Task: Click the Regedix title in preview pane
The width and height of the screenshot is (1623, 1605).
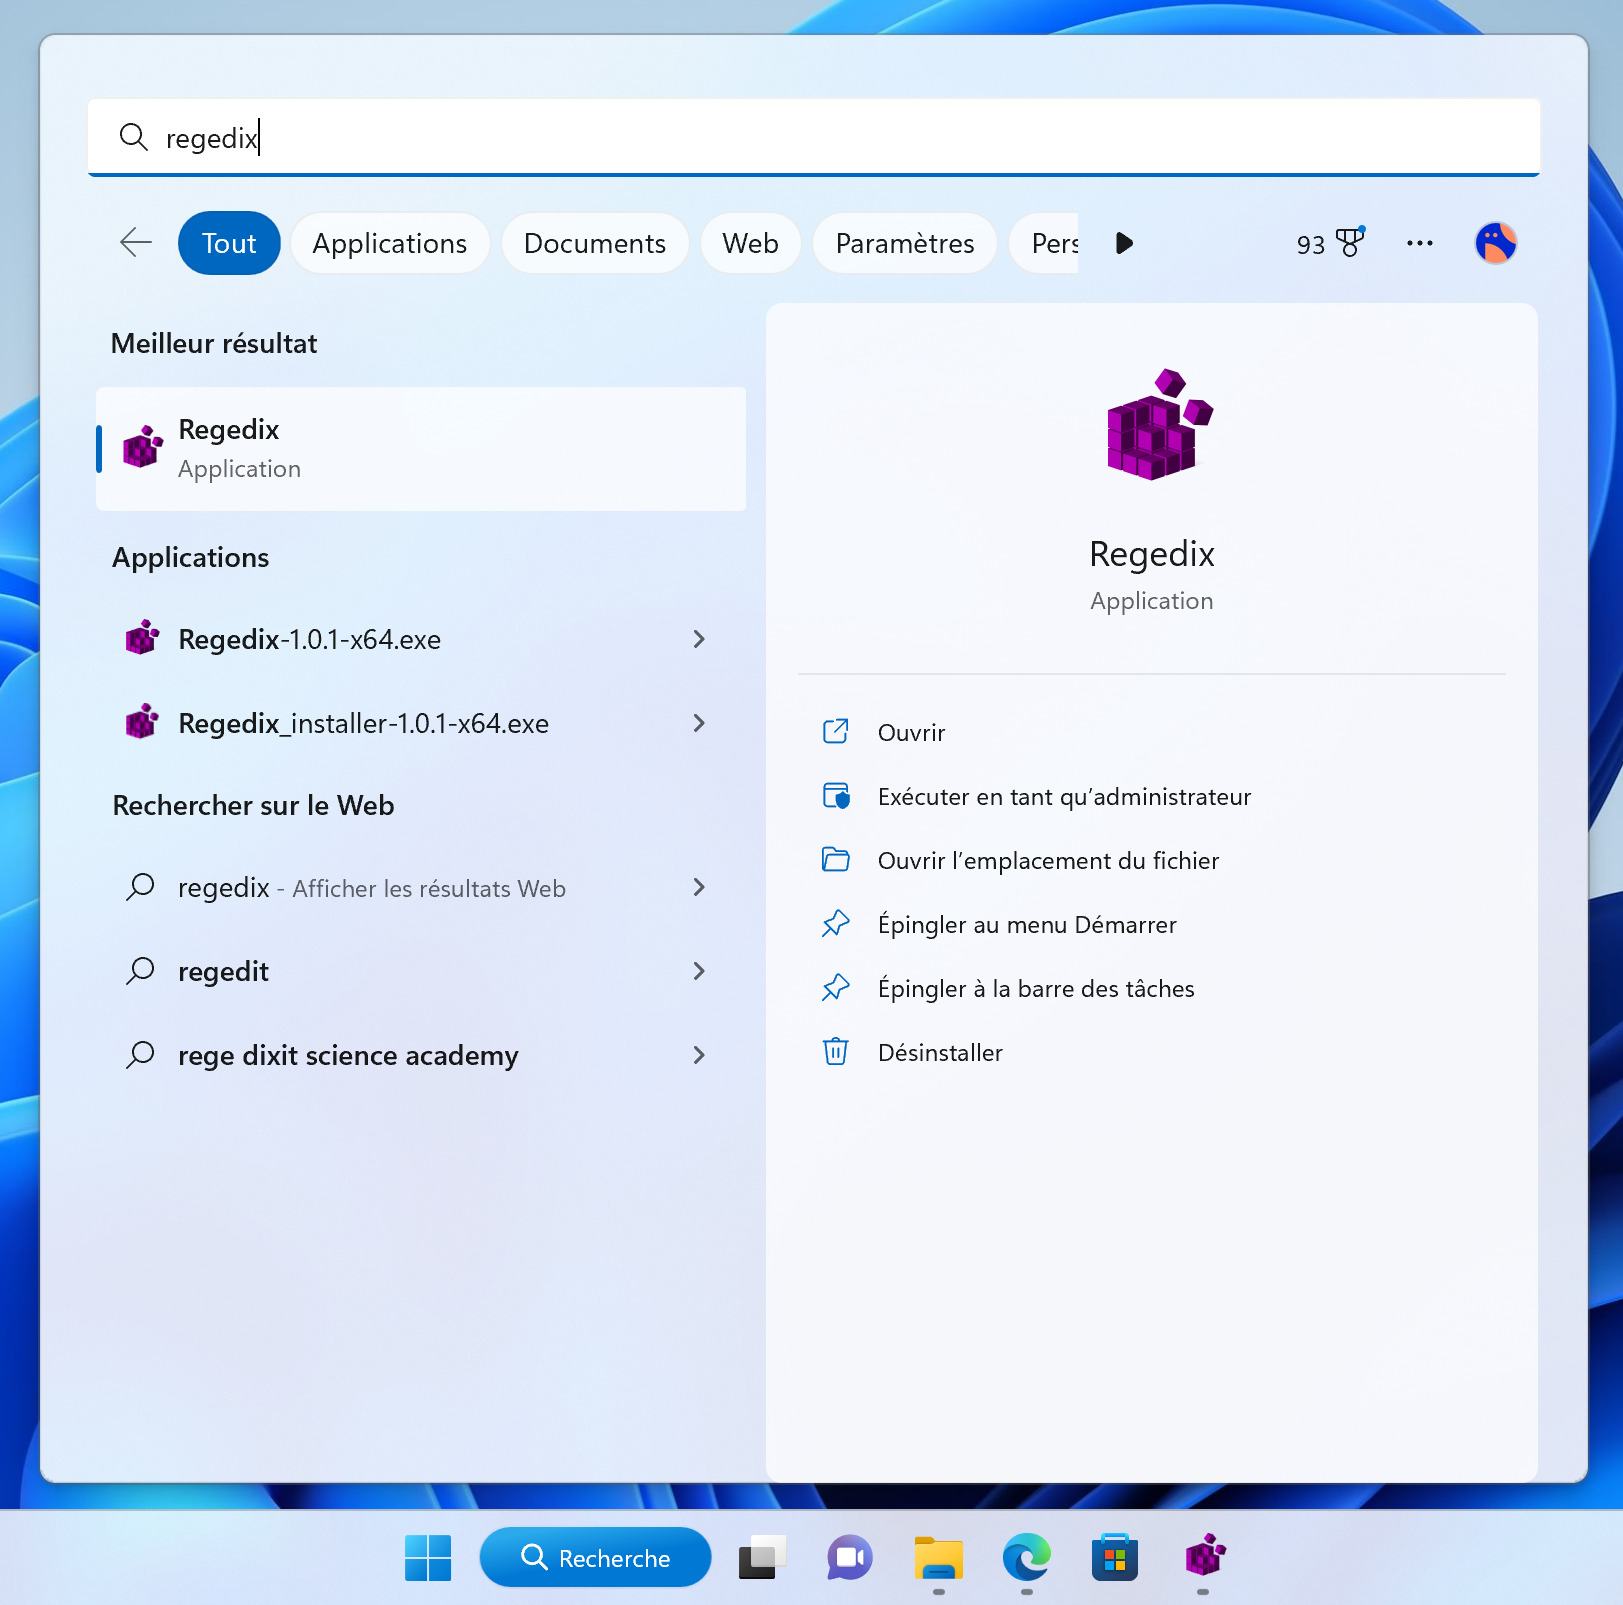Action: 1152,554
